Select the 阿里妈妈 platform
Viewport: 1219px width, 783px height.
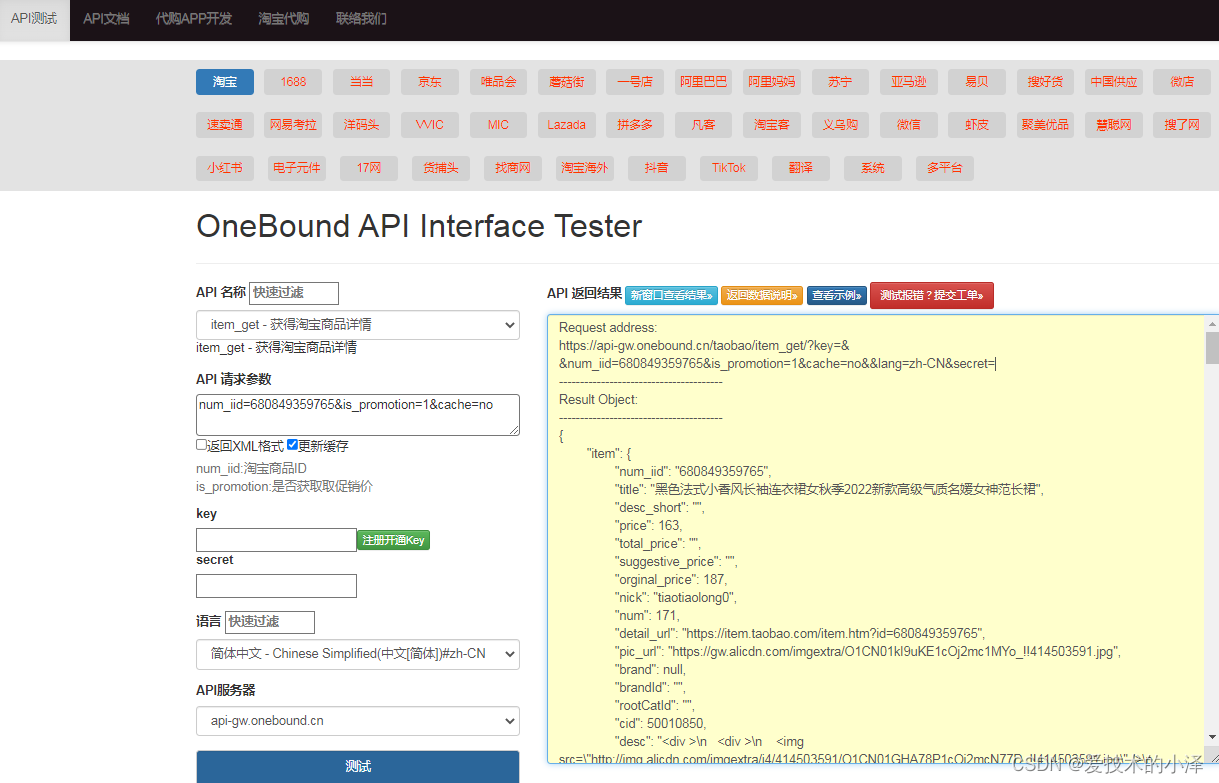click(x=772, y=82)
